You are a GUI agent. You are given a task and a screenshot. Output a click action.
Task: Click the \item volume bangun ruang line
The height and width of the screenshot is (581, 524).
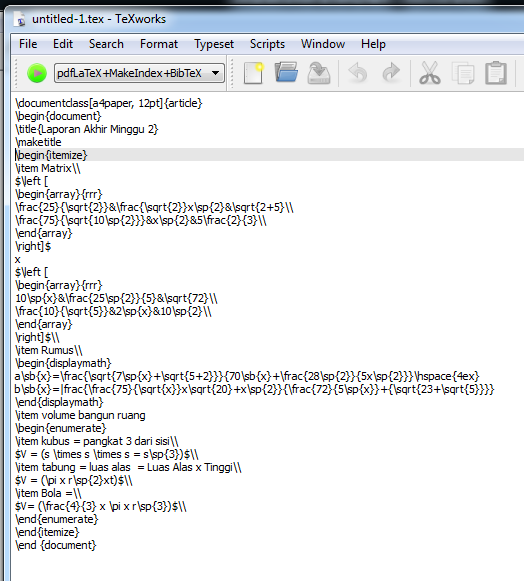tap(80, 415)
